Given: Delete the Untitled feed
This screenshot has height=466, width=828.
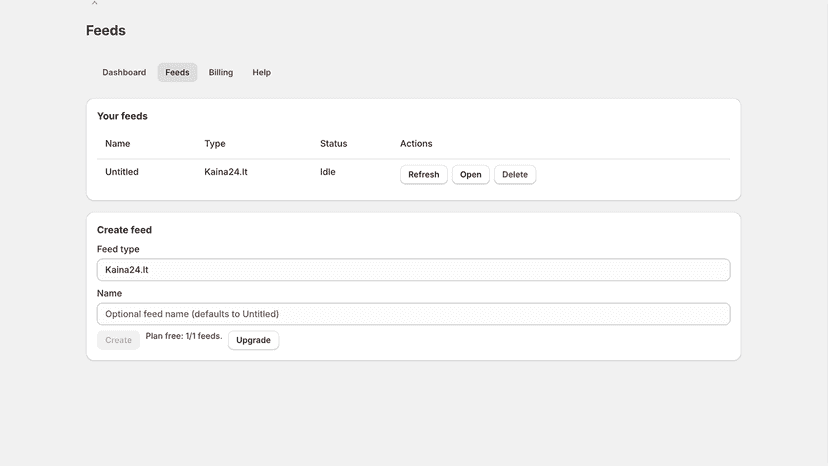Looking at the screenshot, I should (515, 174).
